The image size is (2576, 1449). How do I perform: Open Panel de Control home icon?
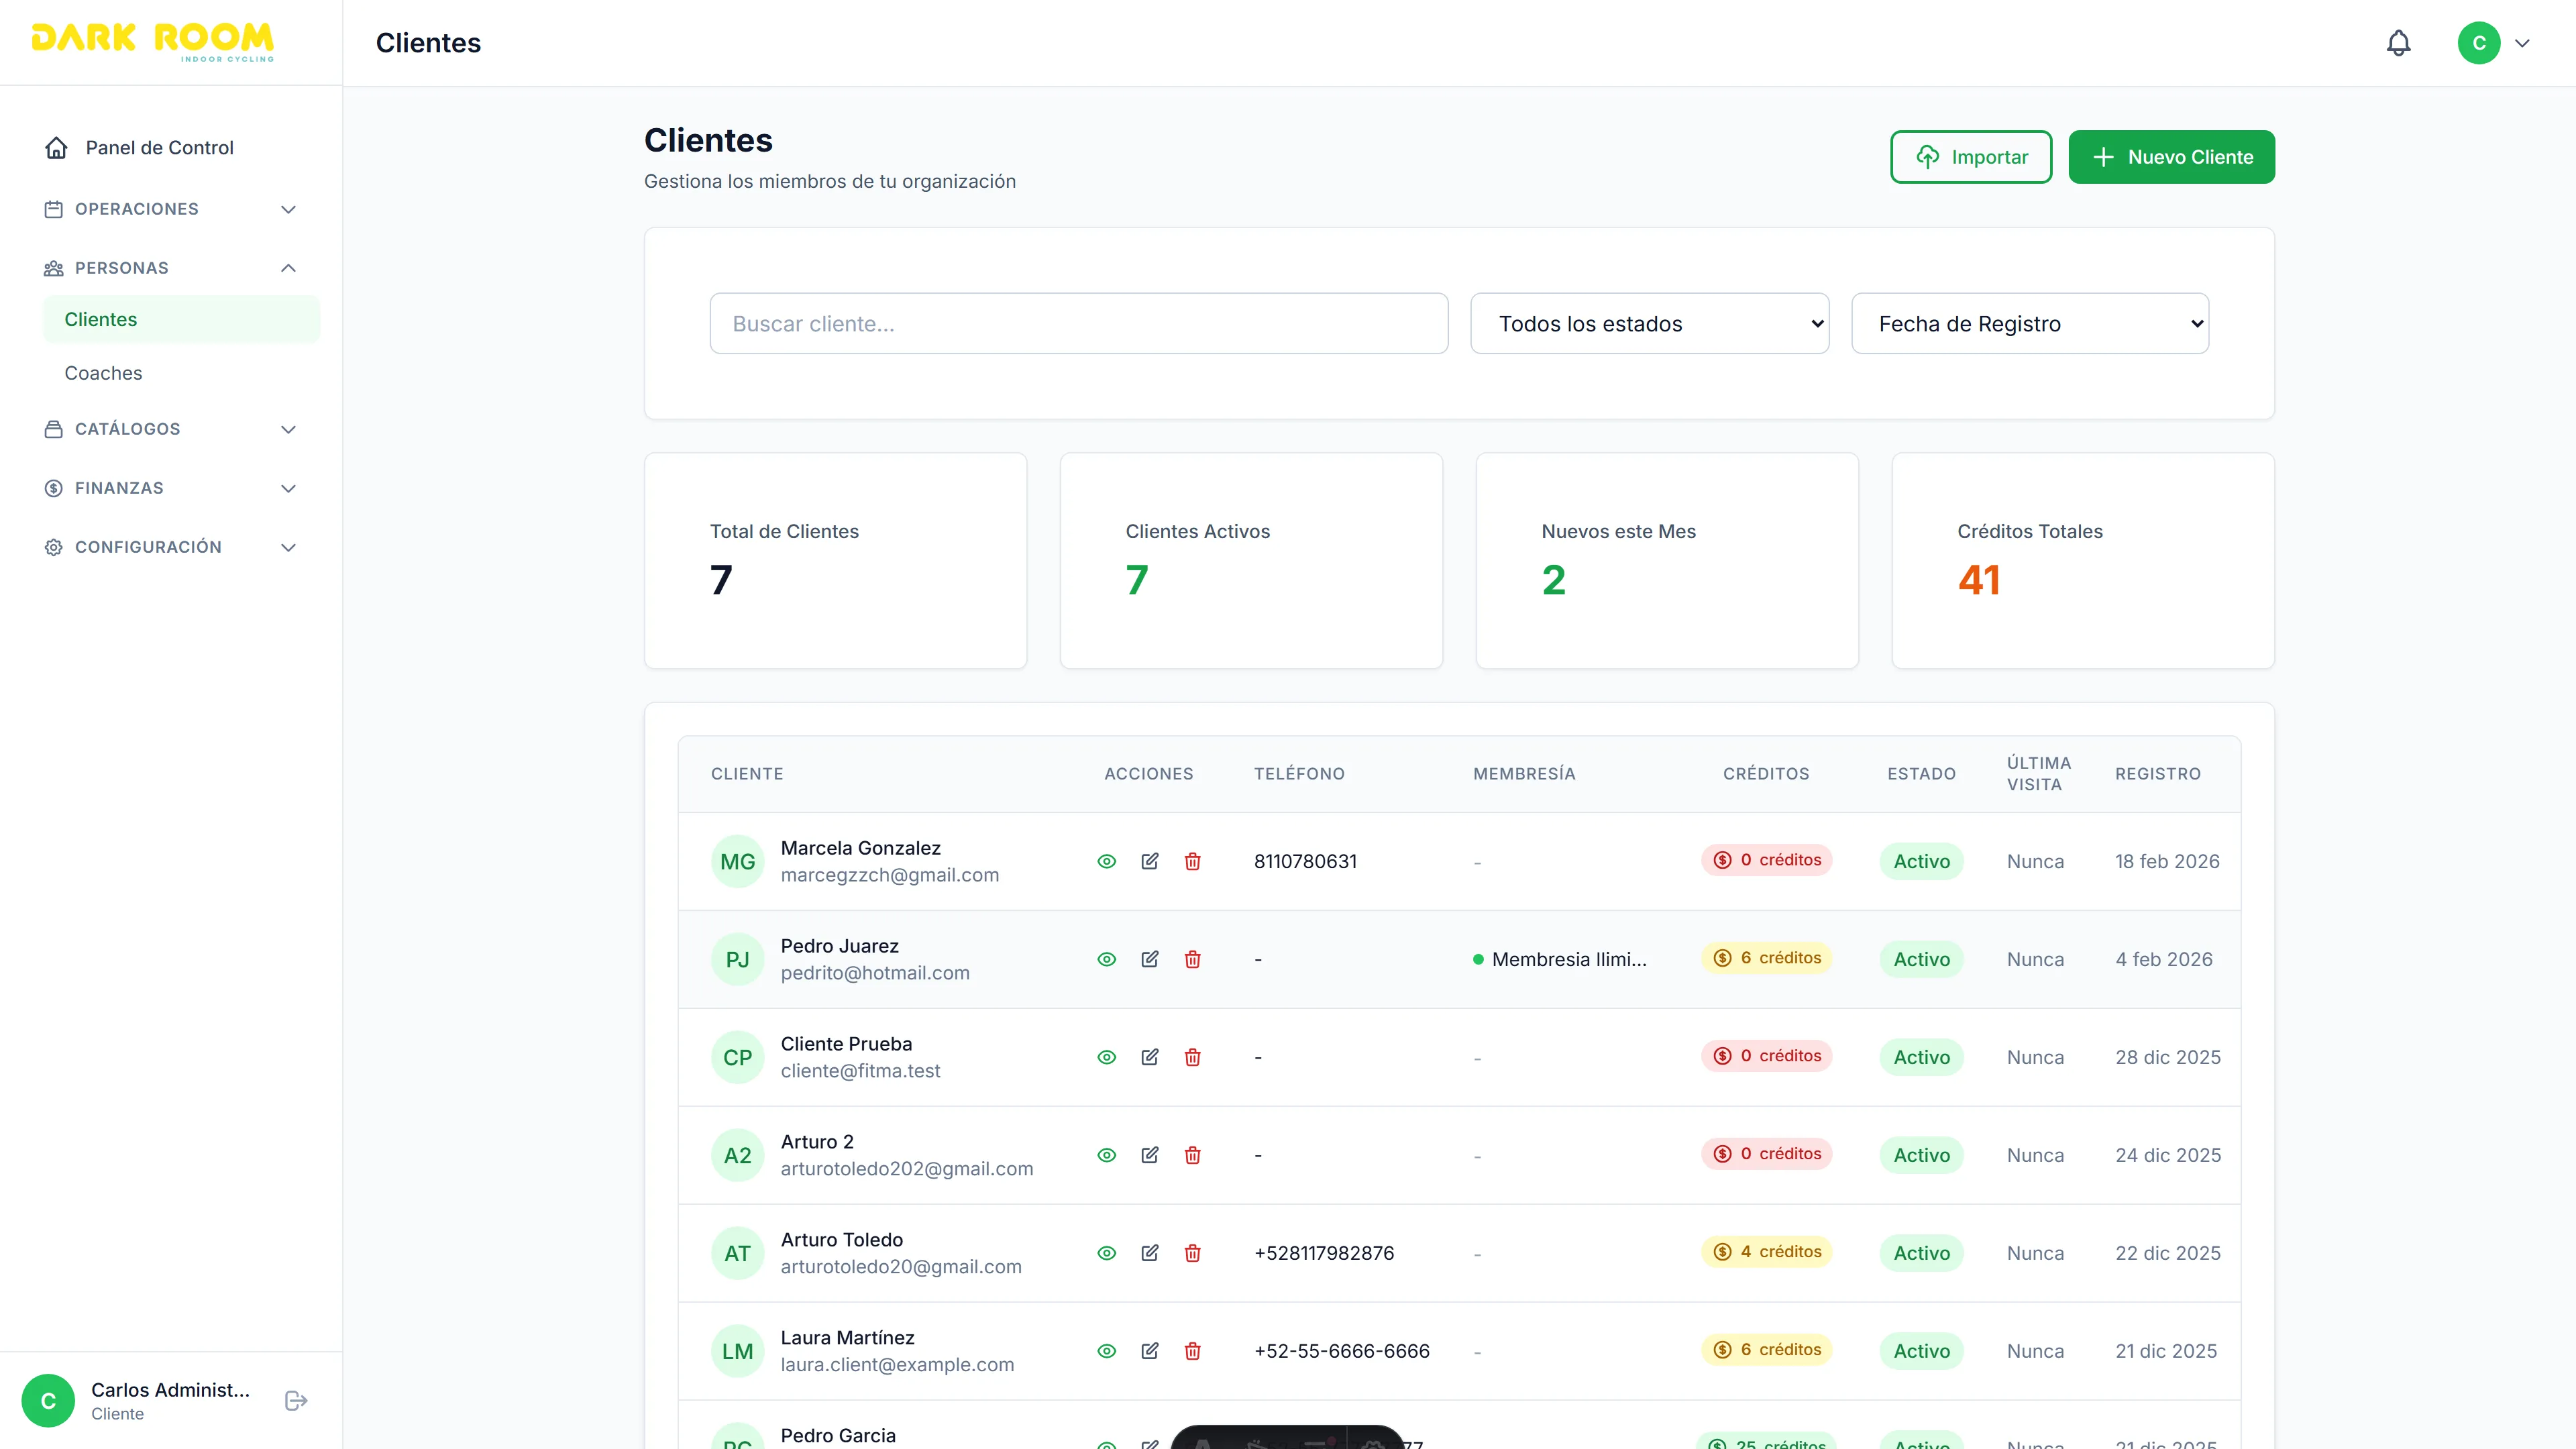click(x=57, y=148)
